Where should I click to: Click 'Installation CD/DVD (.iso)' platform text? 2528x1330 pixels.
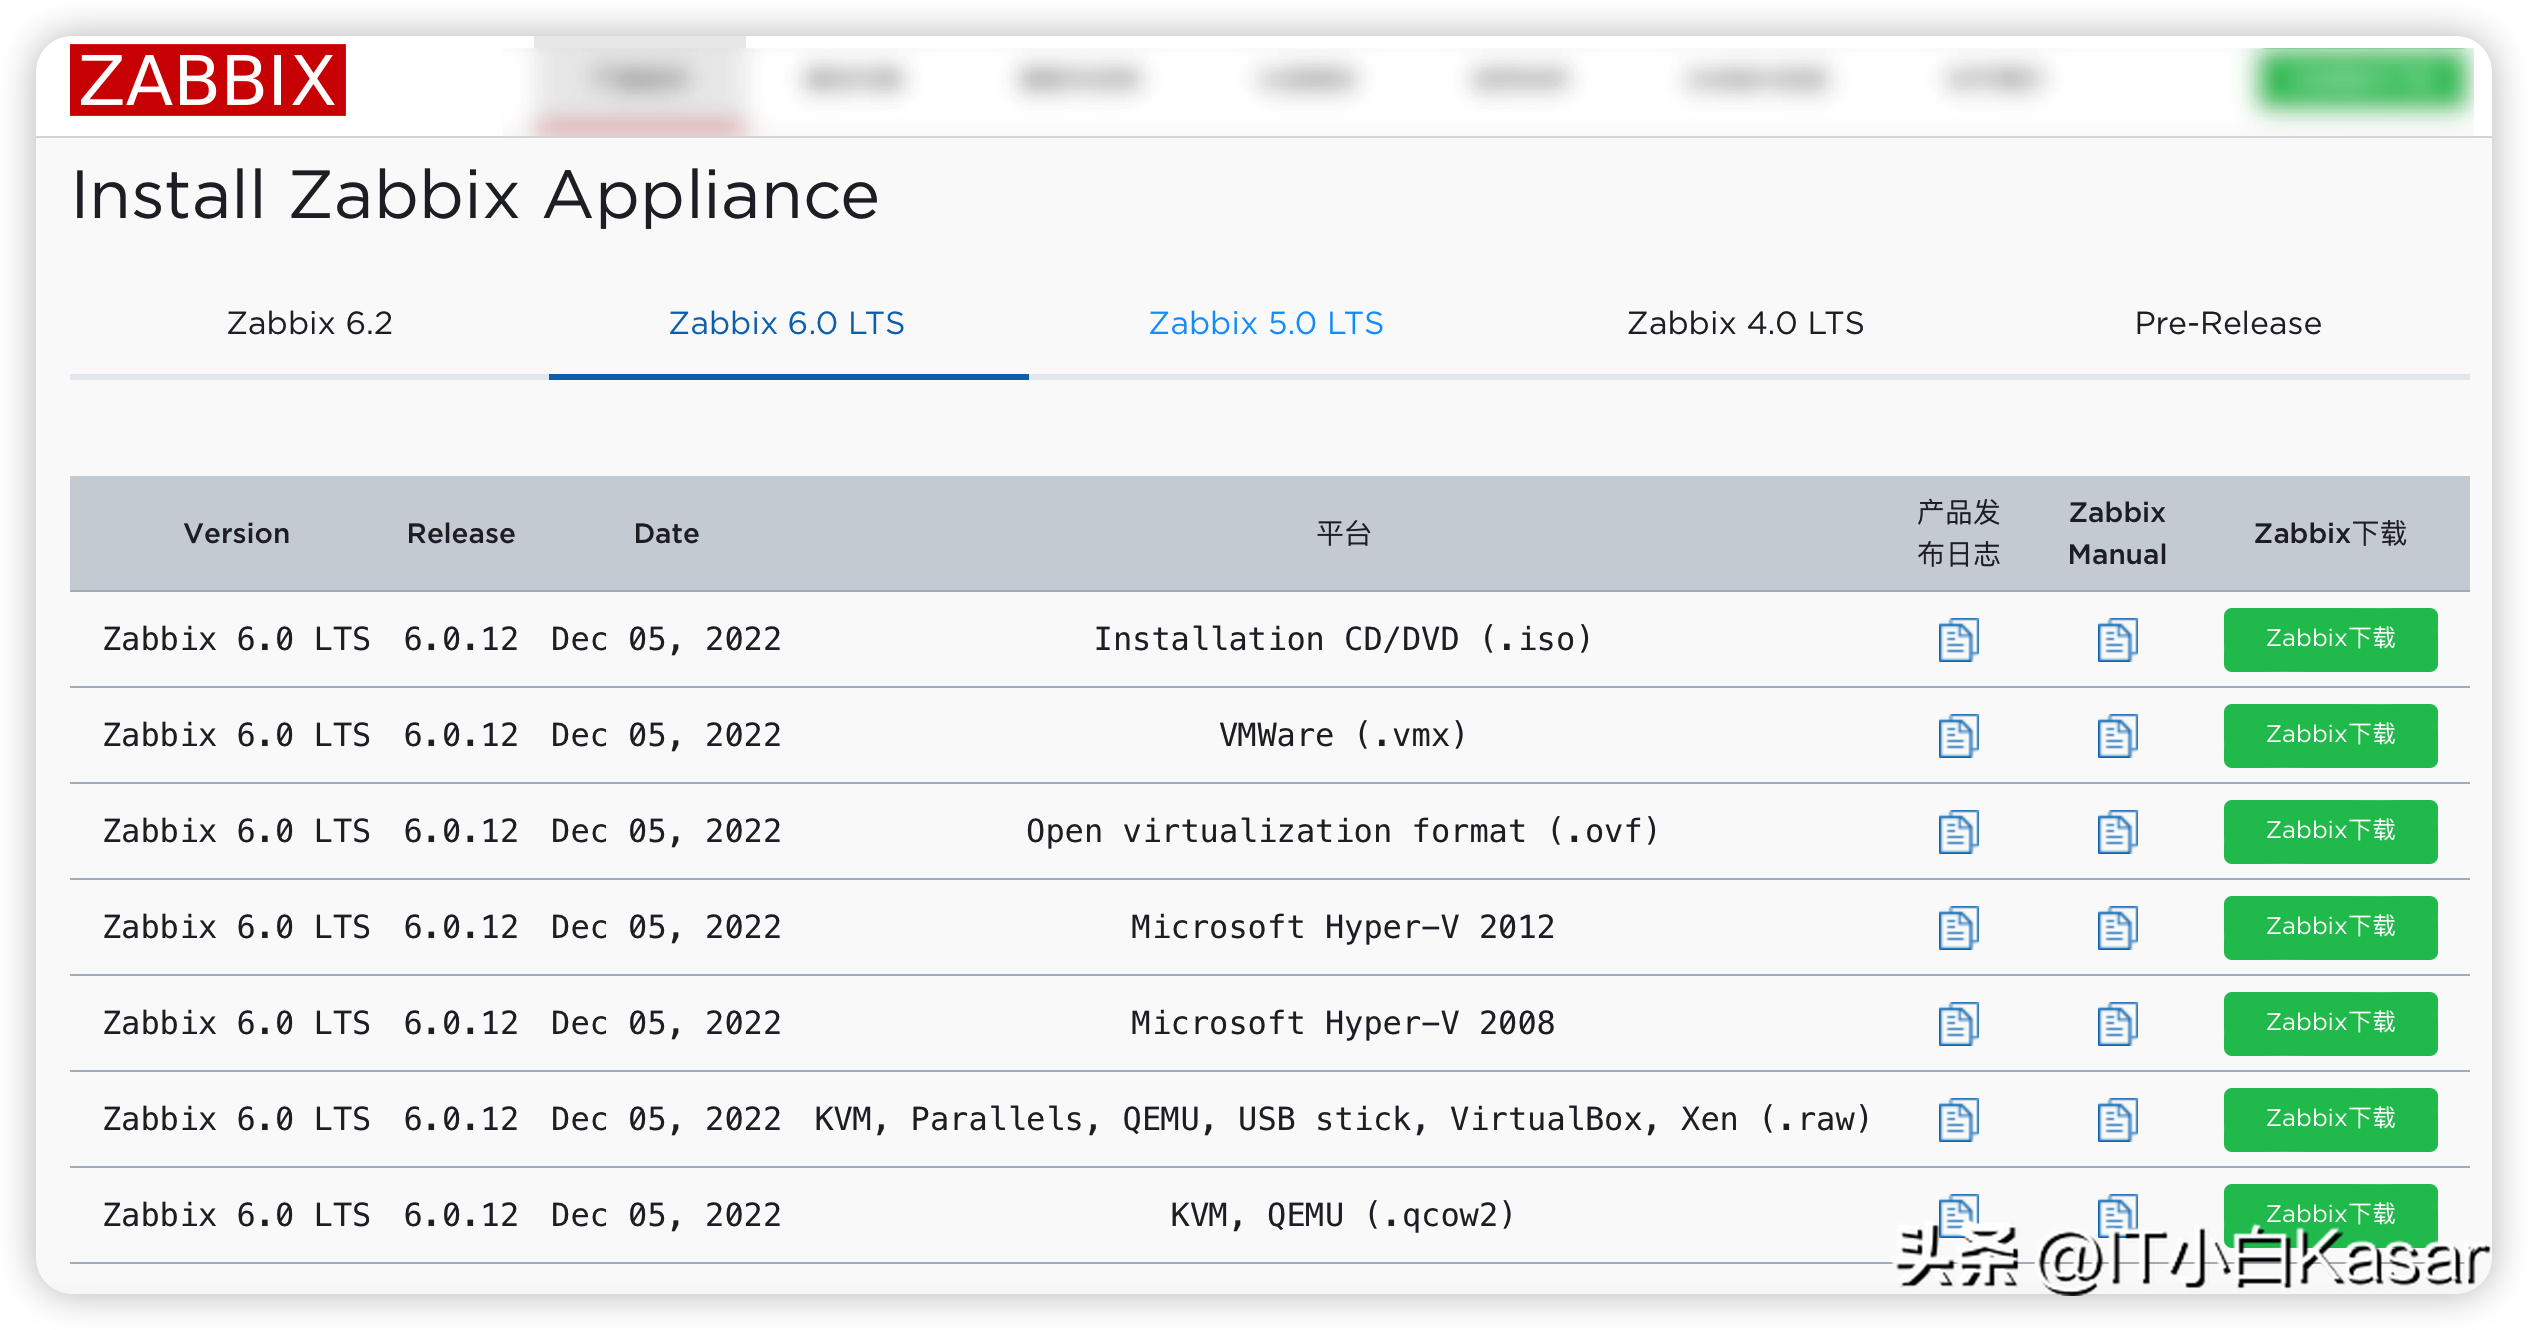[x=1343, y=639]
